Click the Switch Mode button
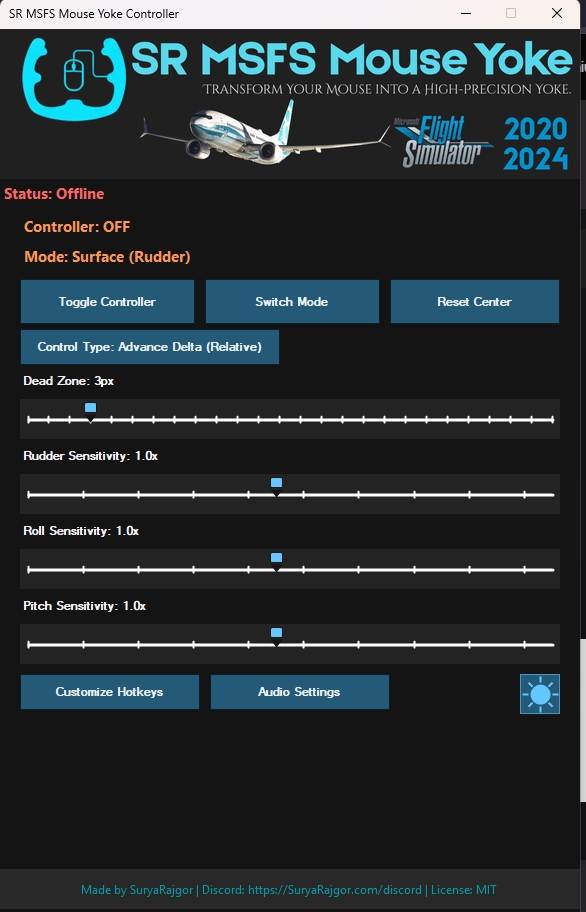The height and width of the screenshot is (912, 586). [292, 301]
